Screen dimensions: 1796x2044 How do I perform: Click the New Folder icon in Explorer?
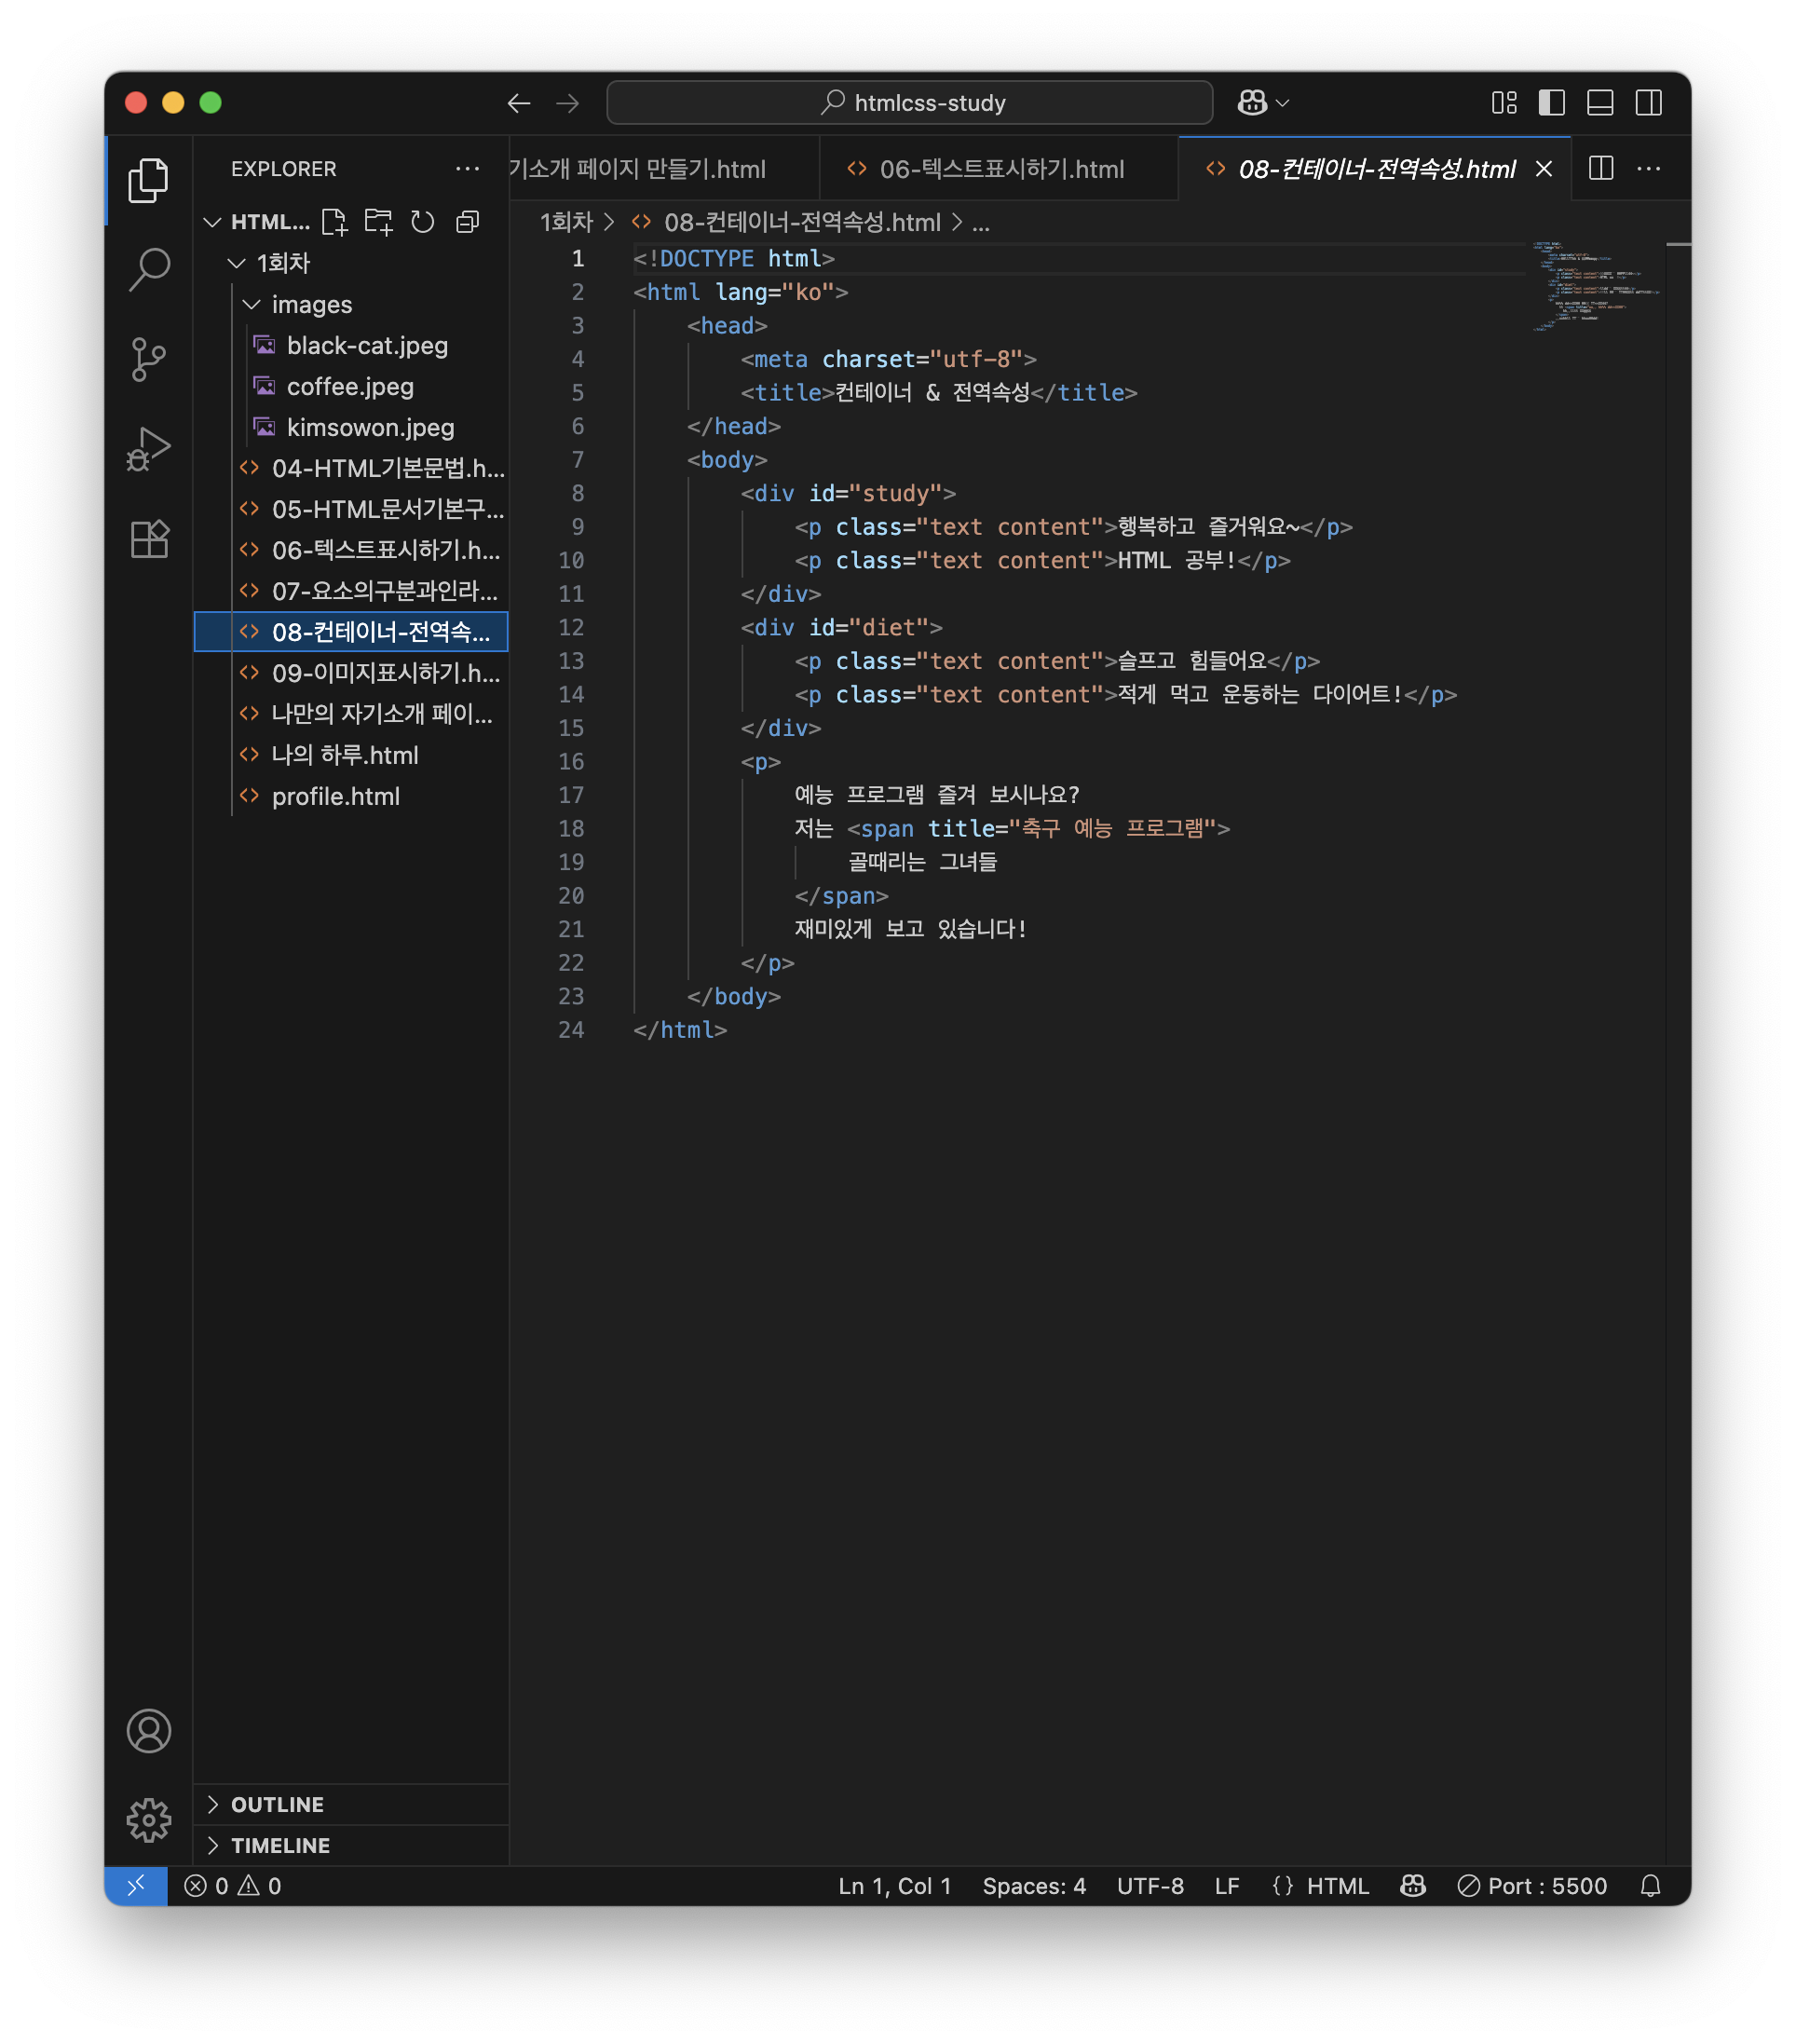[x=378, y=222]
